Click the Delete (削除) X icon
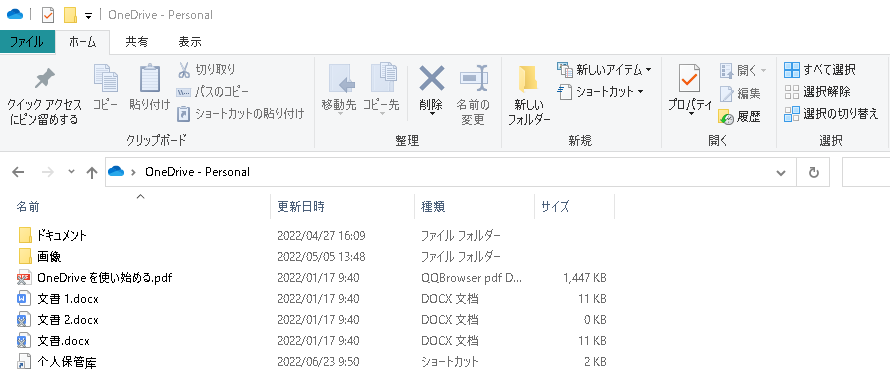The image size is (890, 372). (431, 78)
